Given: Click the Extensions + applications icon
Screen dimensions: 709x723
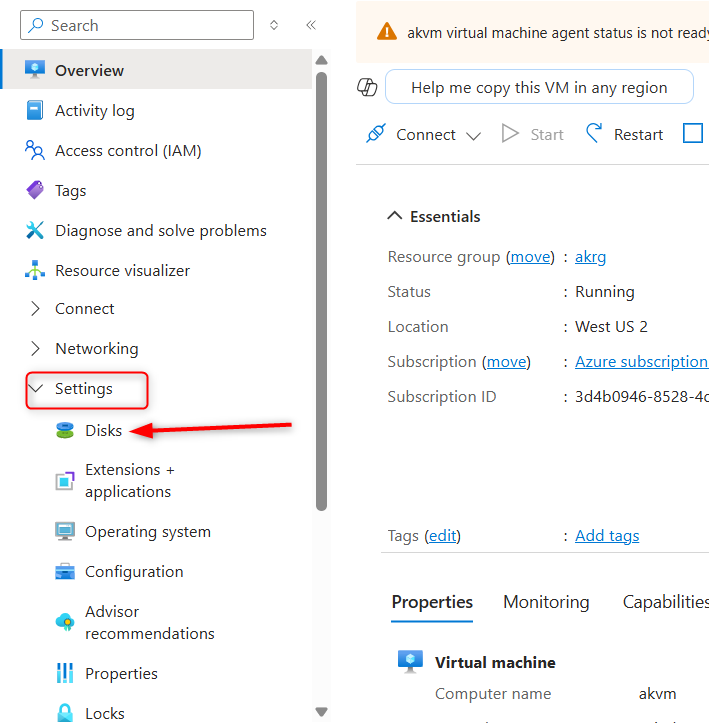Looking at the screenshot, I should (65, 481).
